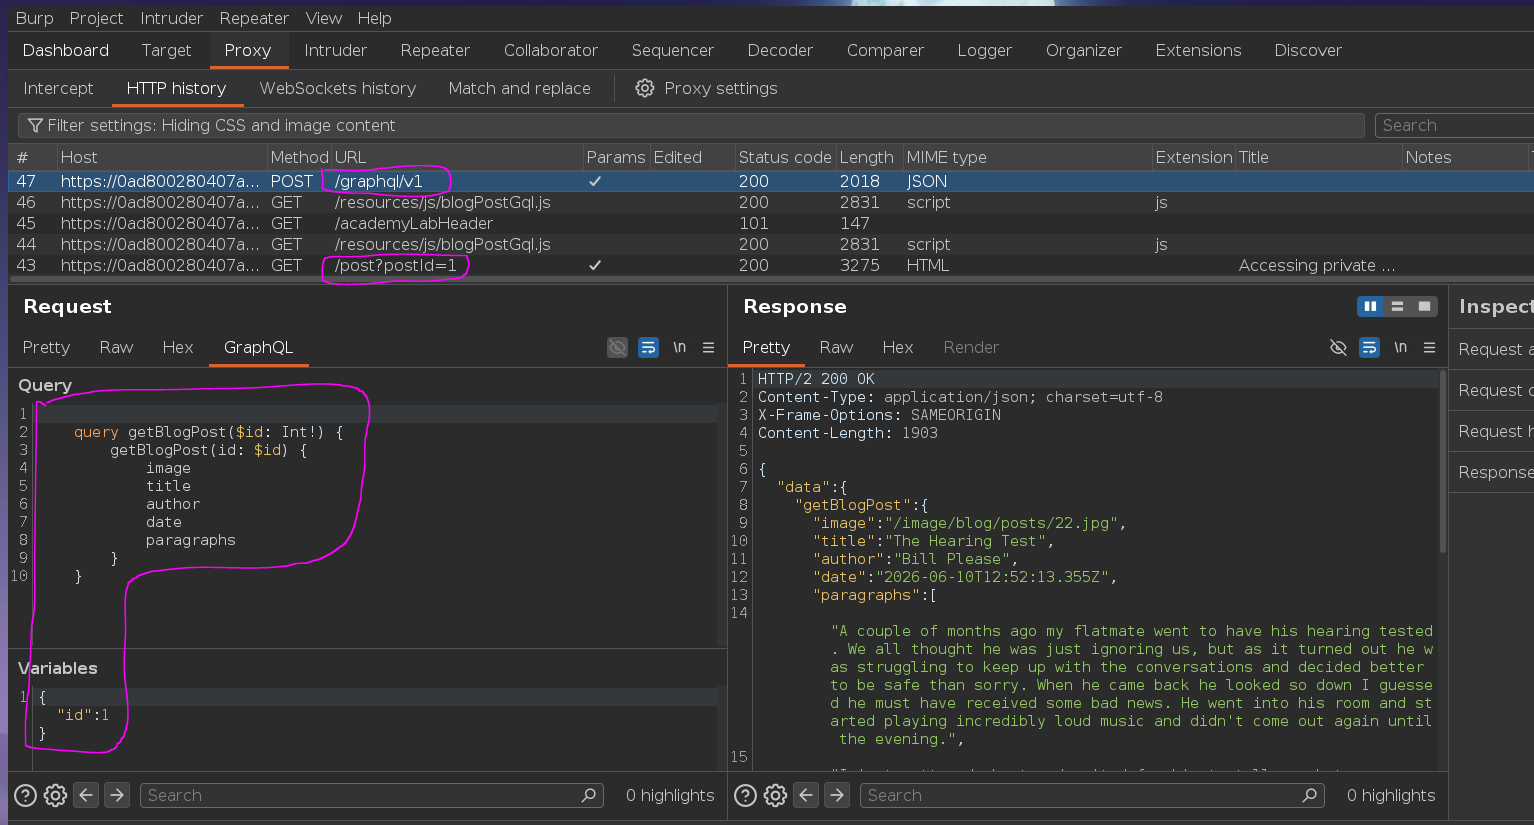This screenshot has width=1534, height=825.
Task: Open Response panel hamburger options menu
Action: 1429,347
